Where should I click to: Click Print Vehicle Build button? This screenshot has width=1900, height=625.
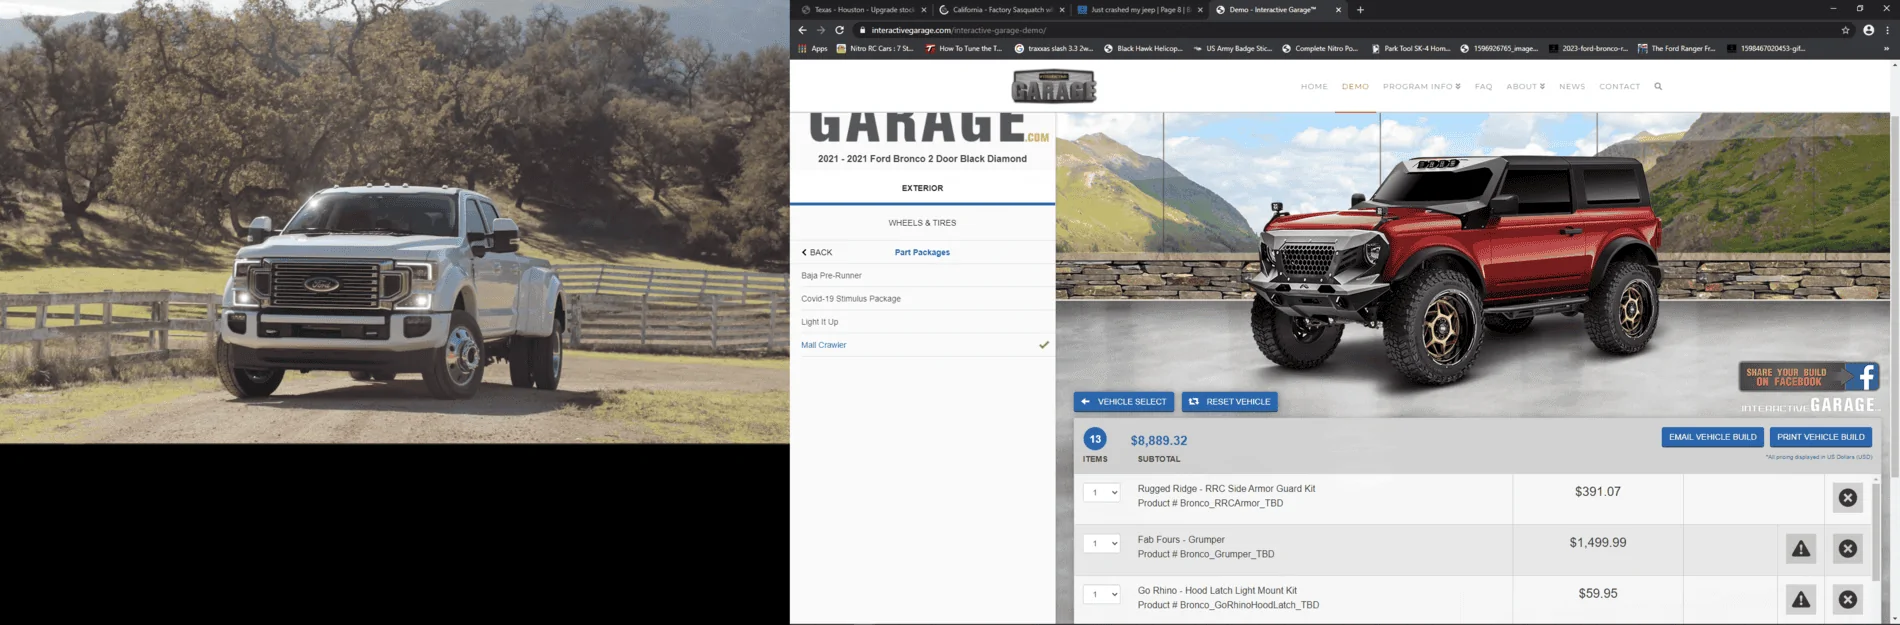(x=1820, y=437)
